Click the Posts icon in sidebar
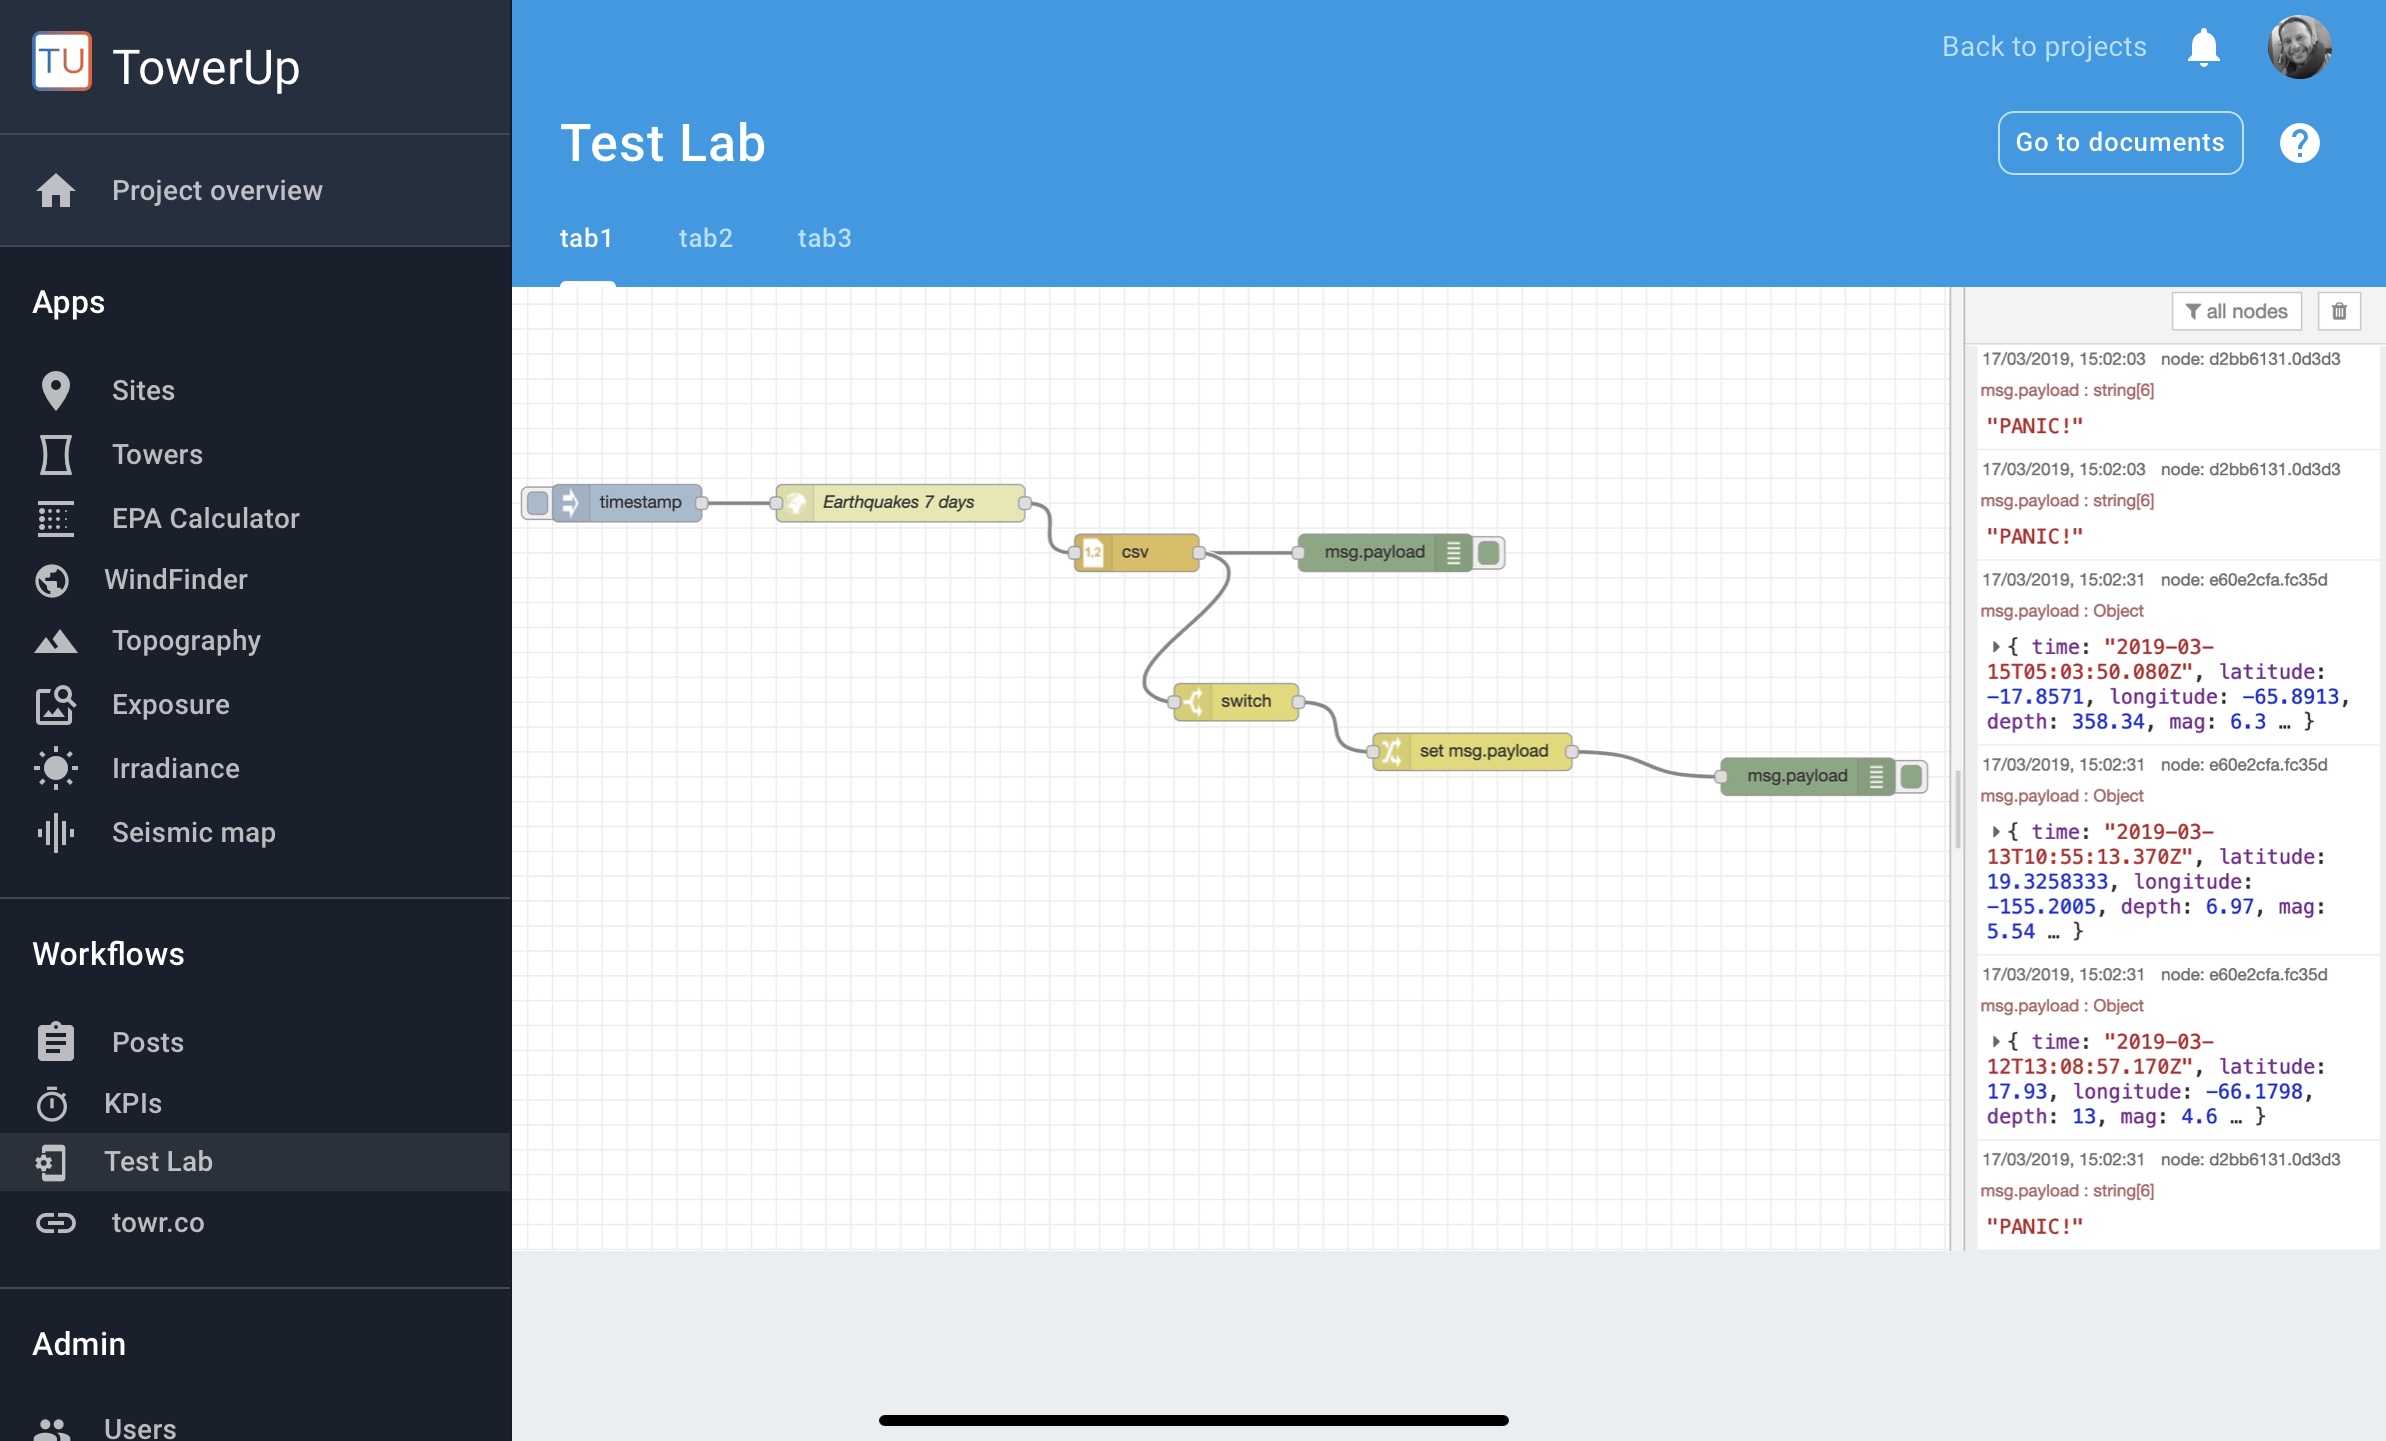 [x=55, y=1041]
